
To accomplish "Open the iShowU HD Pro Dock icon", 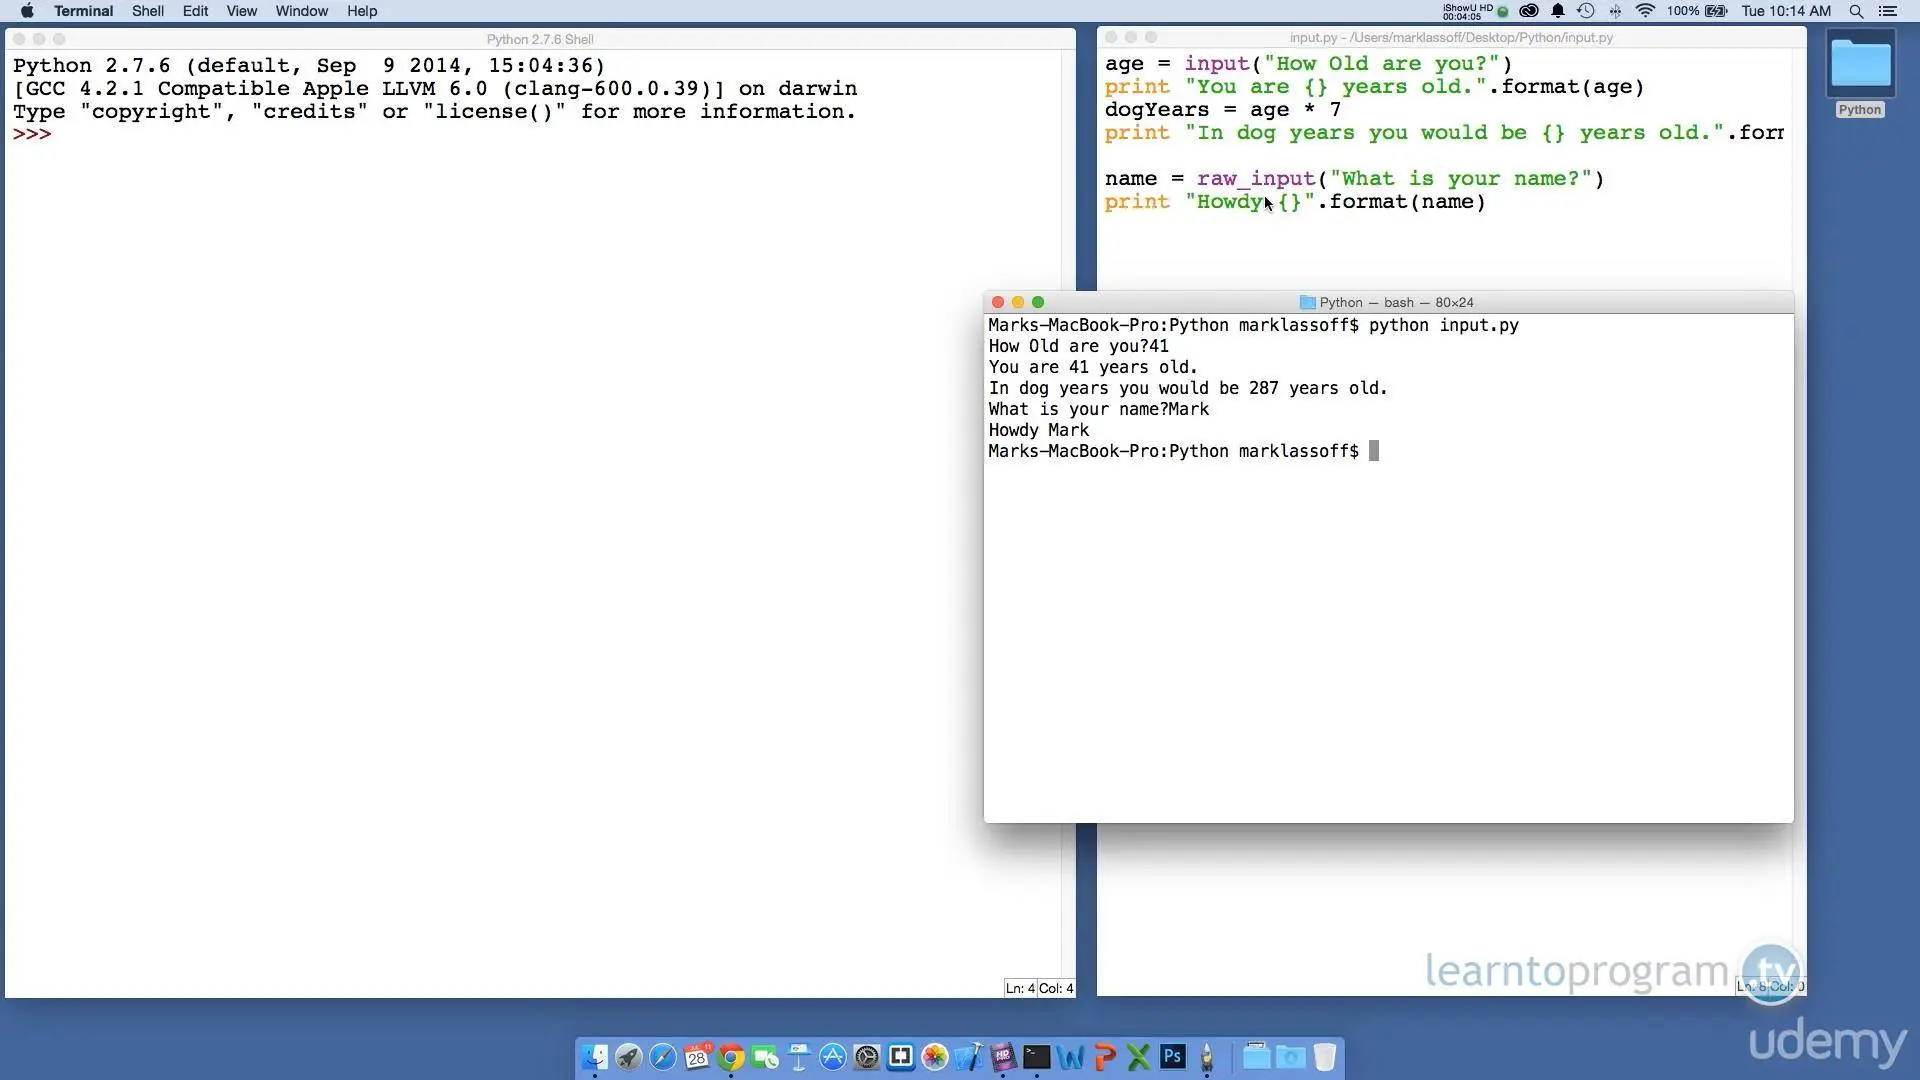I will point(1003,1057).
